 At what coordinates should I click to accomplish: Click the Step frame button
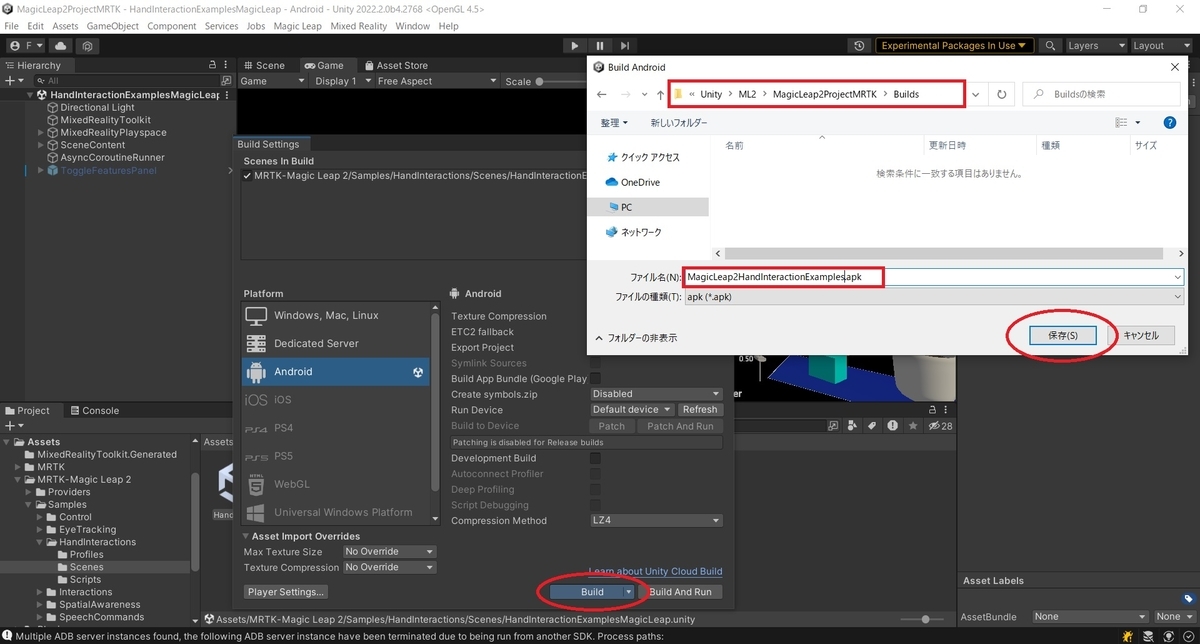pos(625,45)
